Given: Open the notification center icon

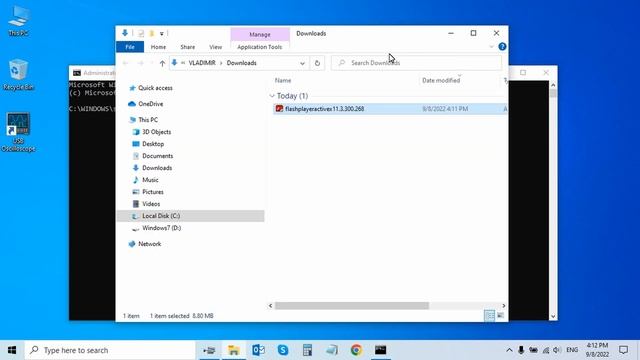Looking at the screenshot, I should (623, 350).
